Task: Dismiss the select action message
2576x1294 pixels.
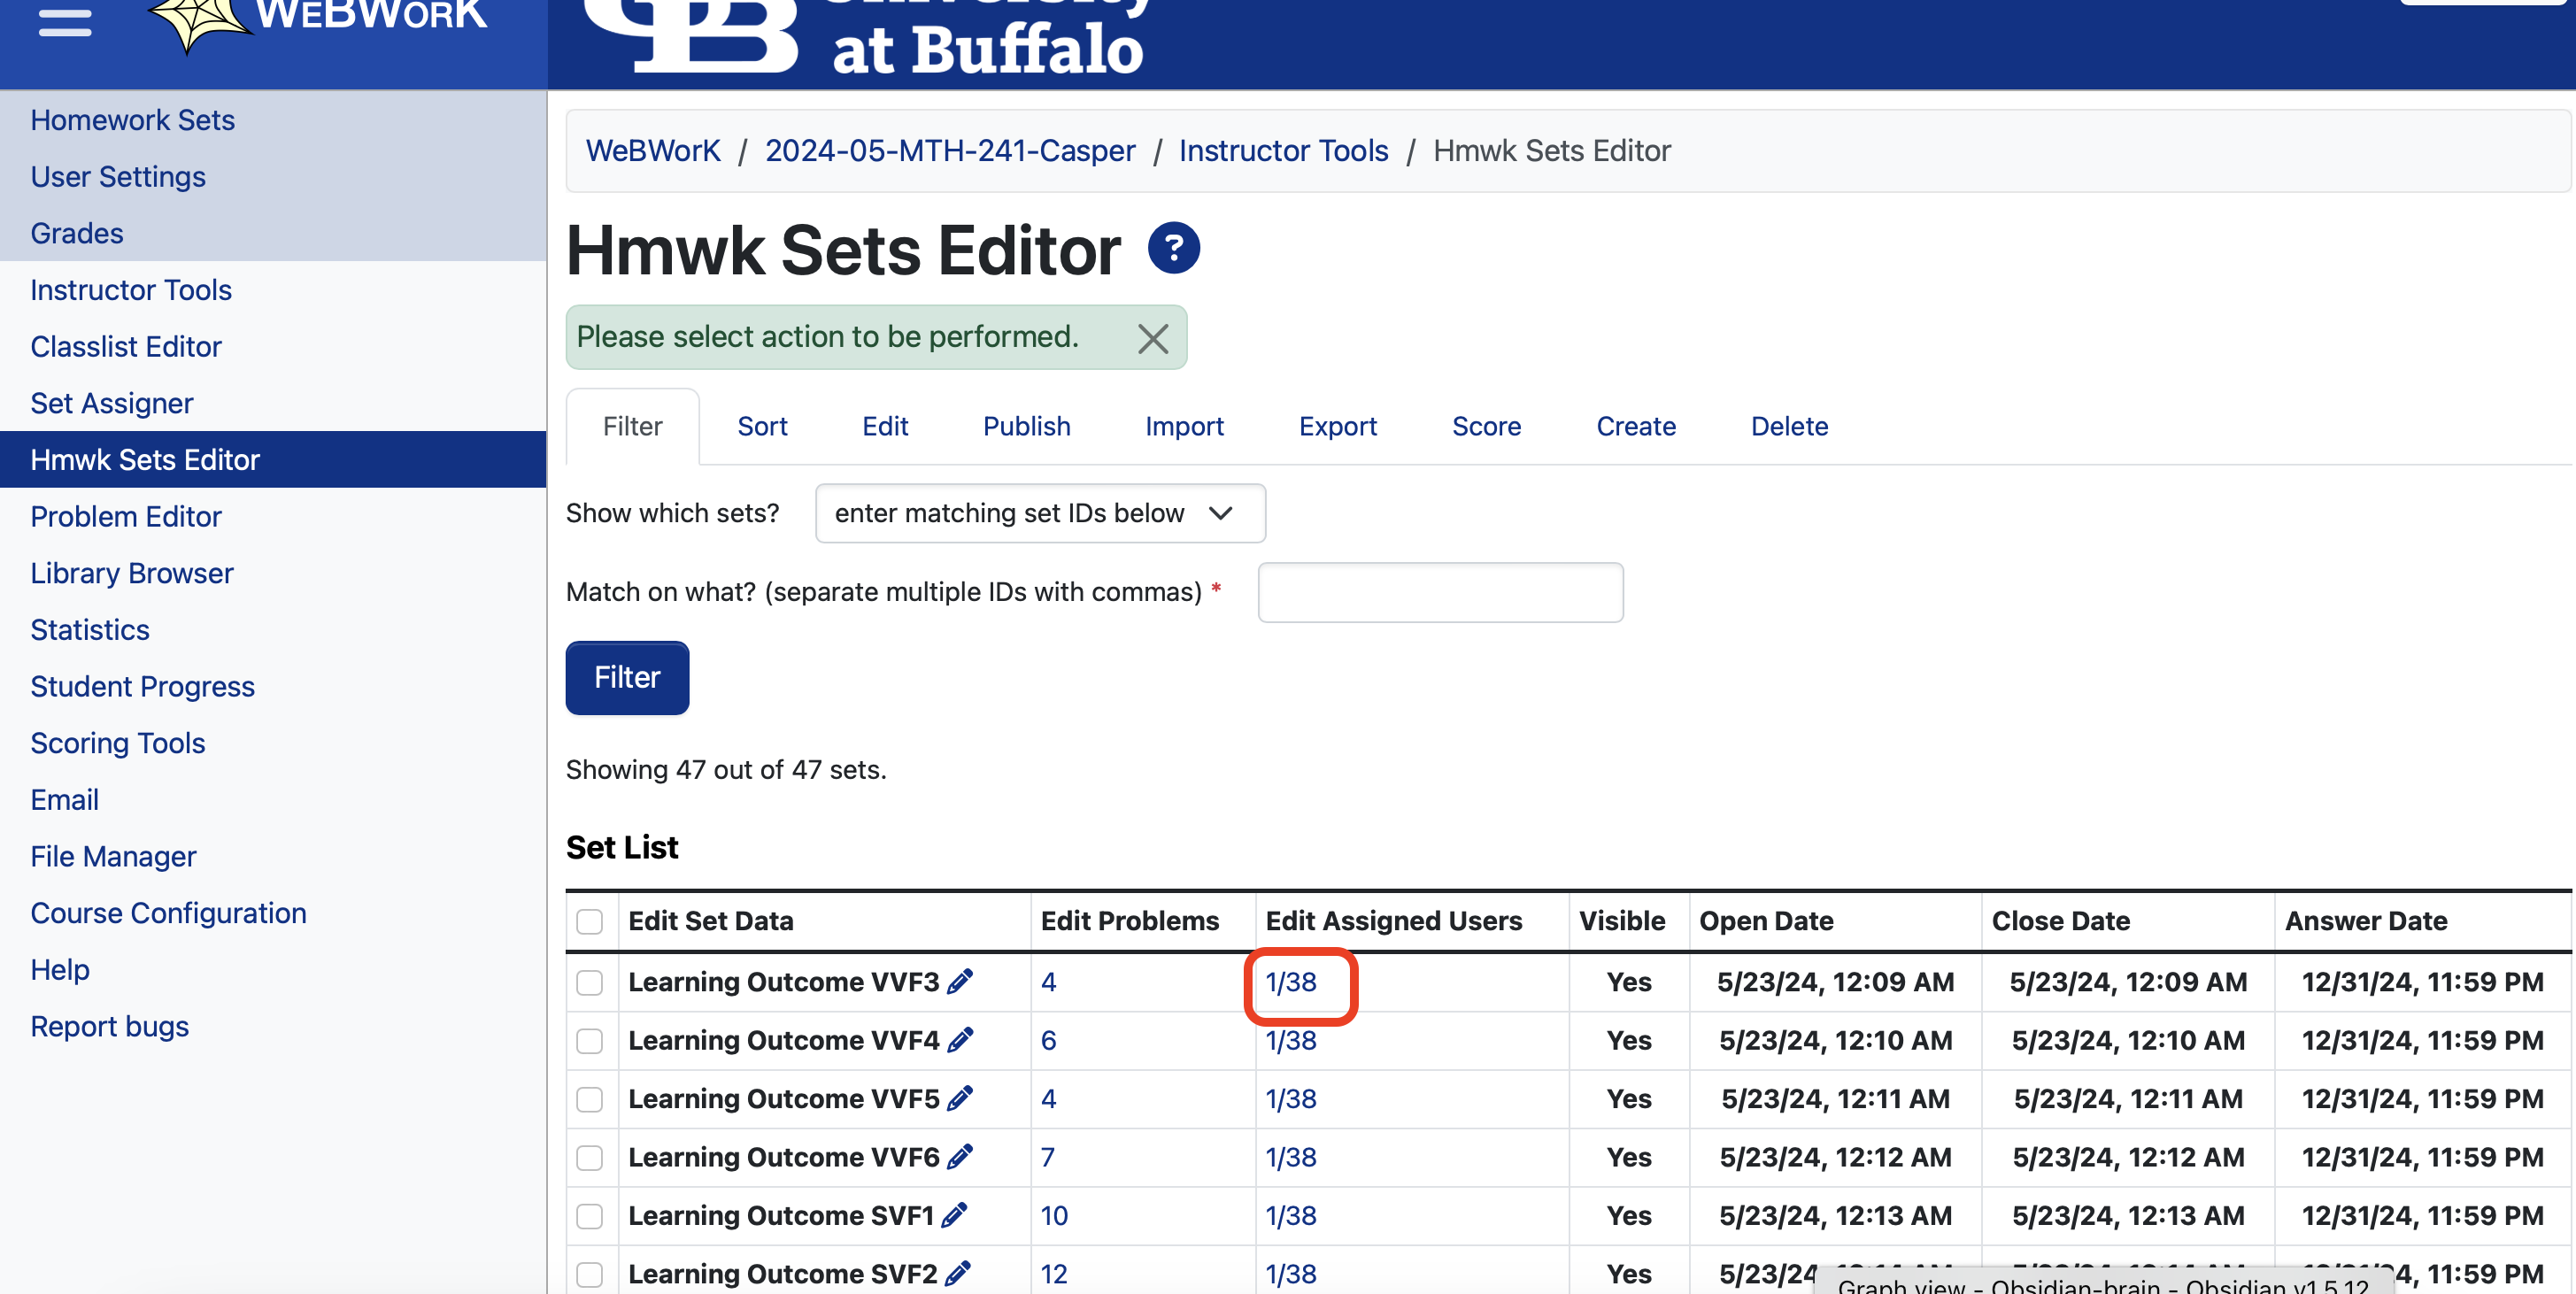Action: click(1152, 339)
